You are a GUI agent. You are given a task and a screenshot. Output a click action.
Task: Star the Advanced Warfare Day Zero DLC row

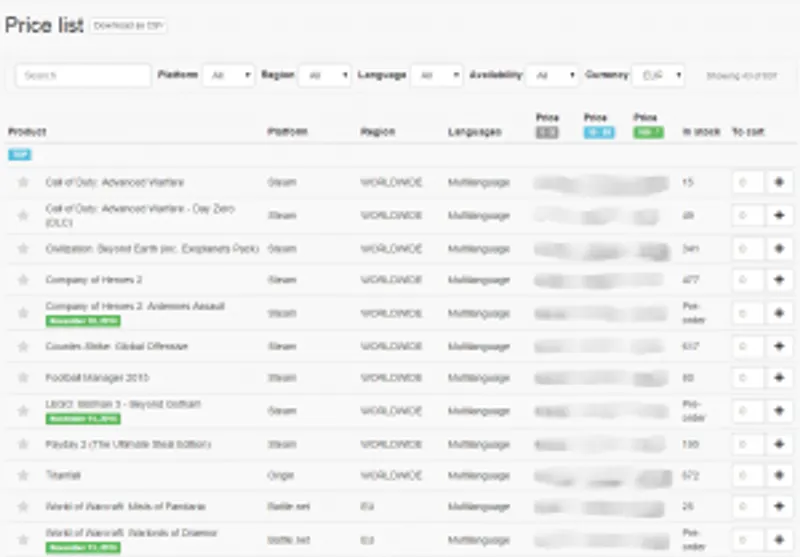23,215
